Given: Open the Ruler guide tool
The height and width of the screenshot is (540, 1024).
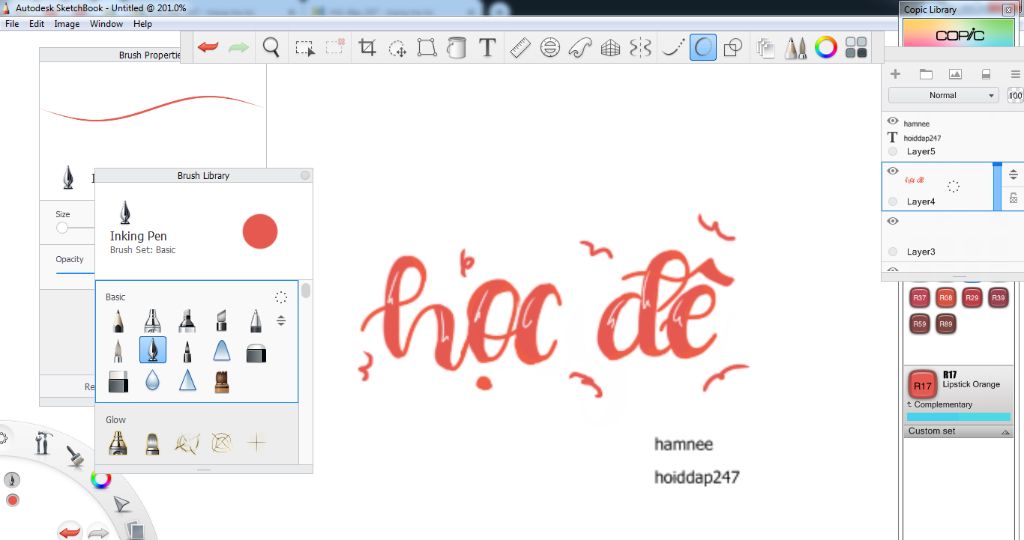Looking at the screenshot, I should [x=520, y=48].
